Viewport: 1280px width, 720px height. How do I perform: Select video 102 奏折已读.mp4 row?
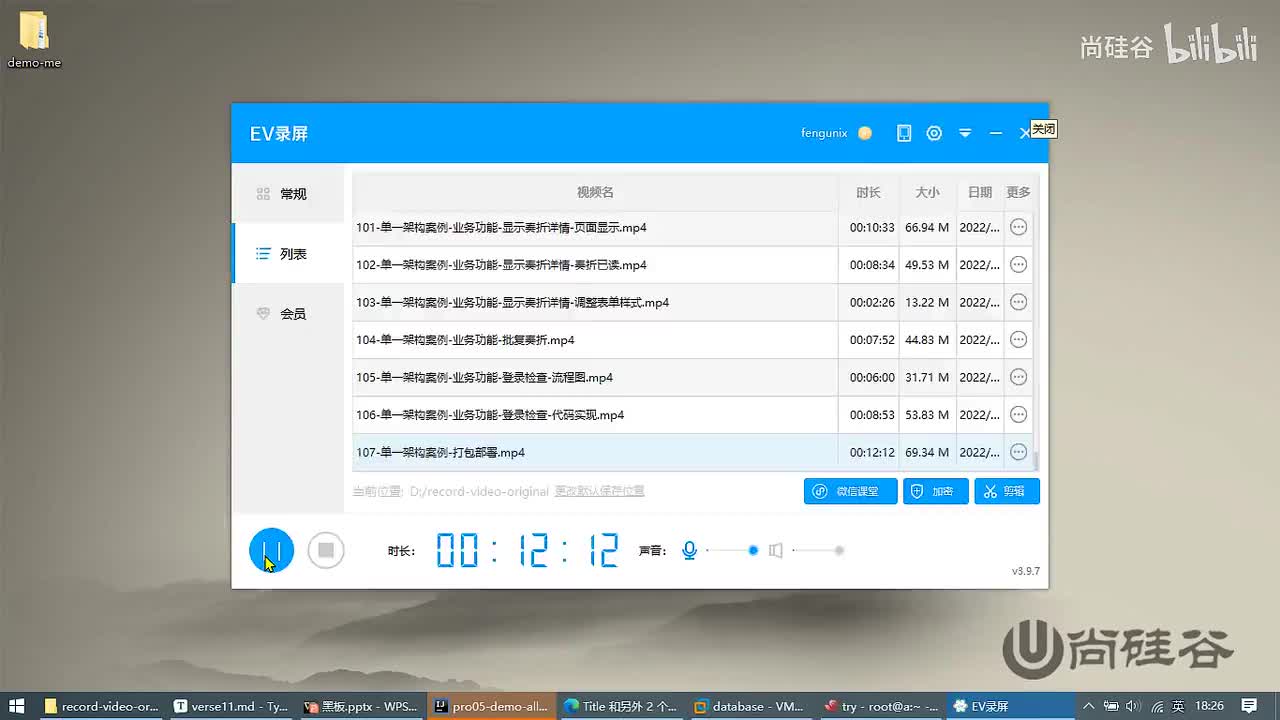[x=693, y=265]
